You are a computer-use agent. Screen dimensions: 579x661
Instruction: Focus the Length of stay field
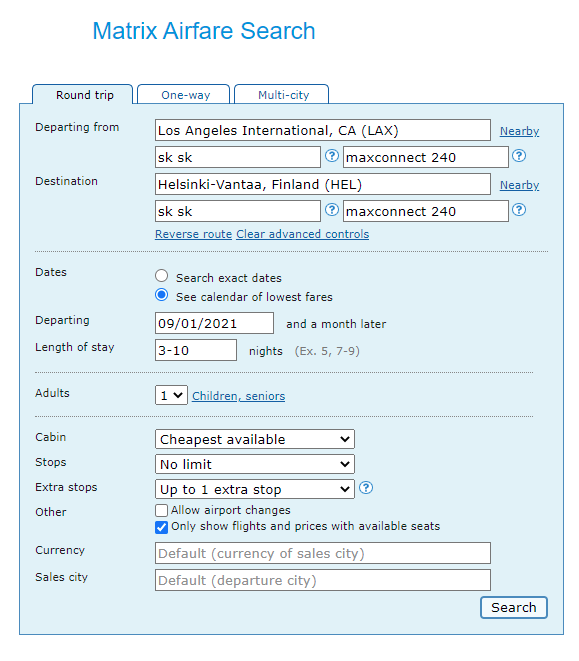196,350
